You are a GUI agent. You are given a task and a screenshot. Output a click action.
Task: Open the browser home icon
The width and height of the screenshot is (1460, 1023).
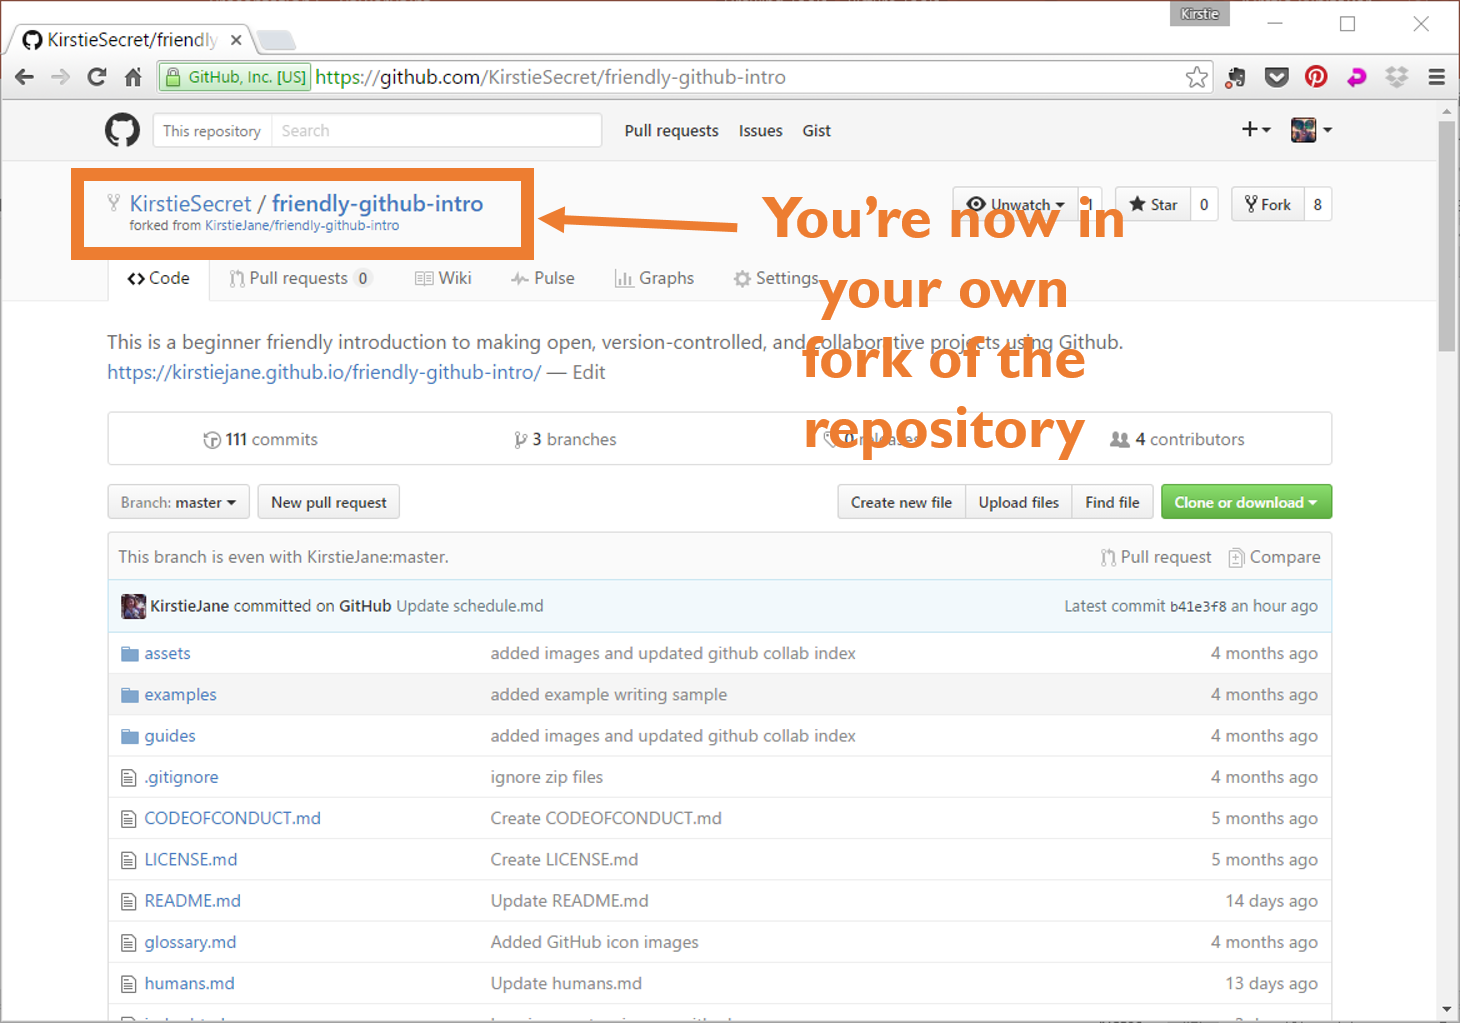tap(133, 77)
